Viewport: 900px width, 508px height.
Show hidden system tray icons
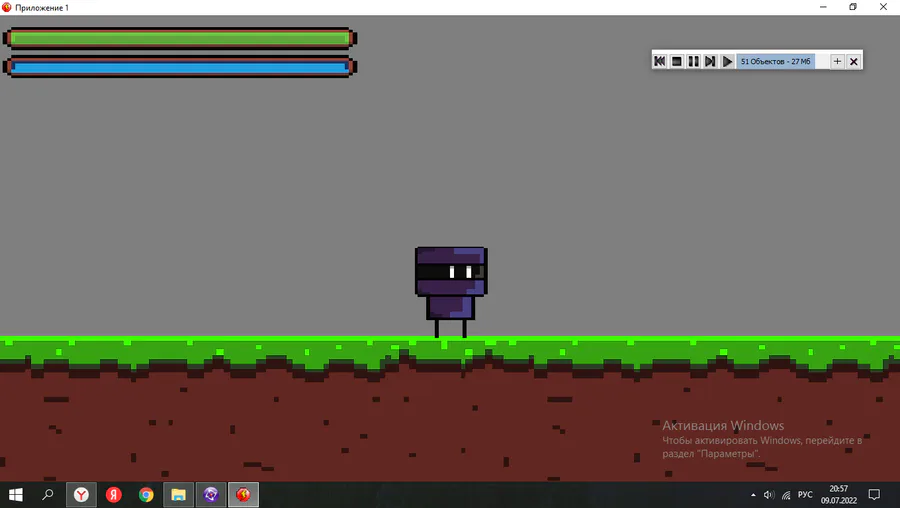point(753,495)
